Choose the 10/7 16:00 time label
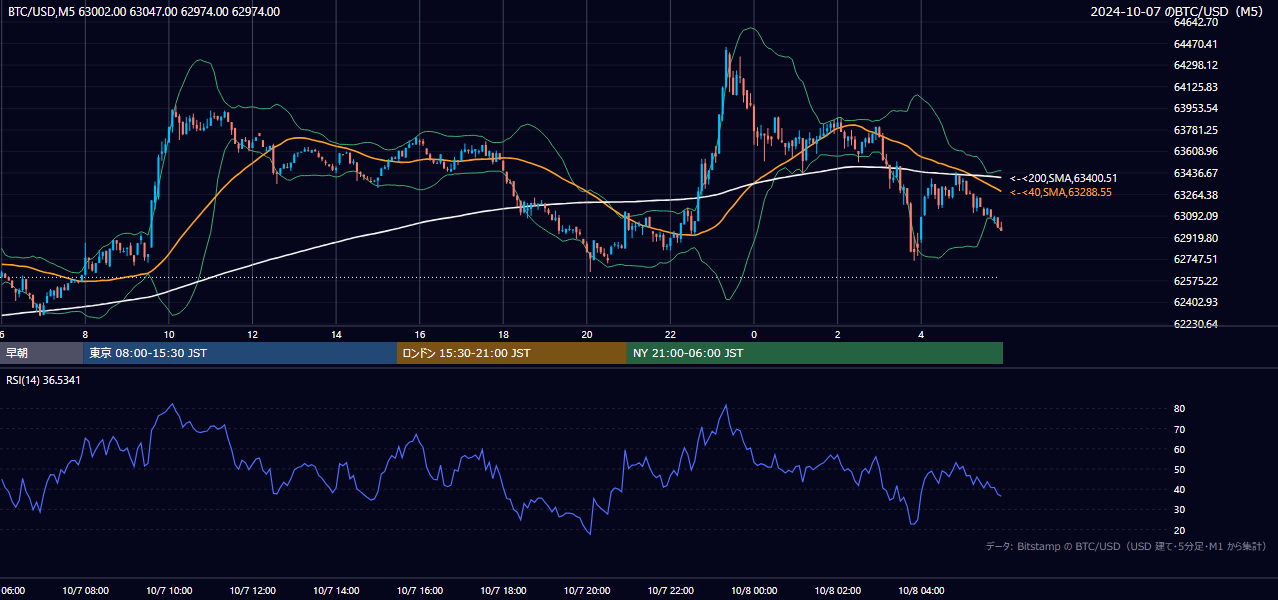Image resolution: width=1278 pixels, height=600 pixels. 420,591
